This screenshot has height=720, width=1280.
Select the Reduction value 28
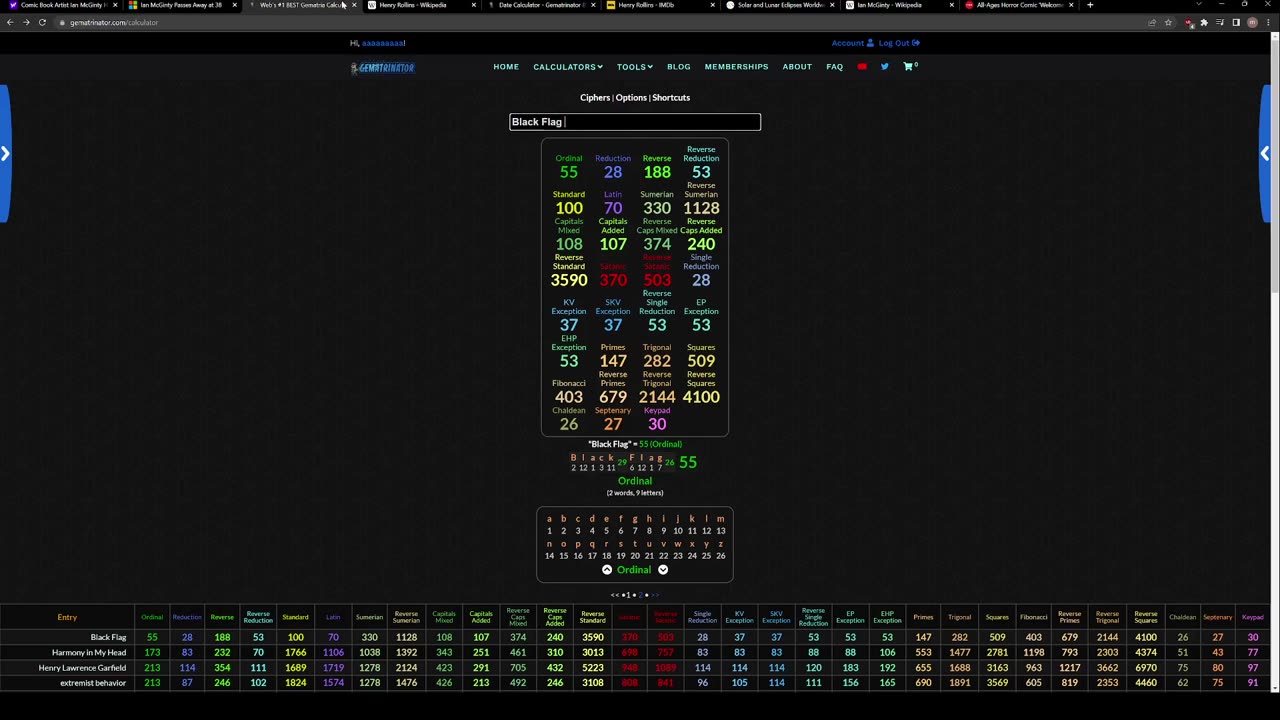click(613, 172)
